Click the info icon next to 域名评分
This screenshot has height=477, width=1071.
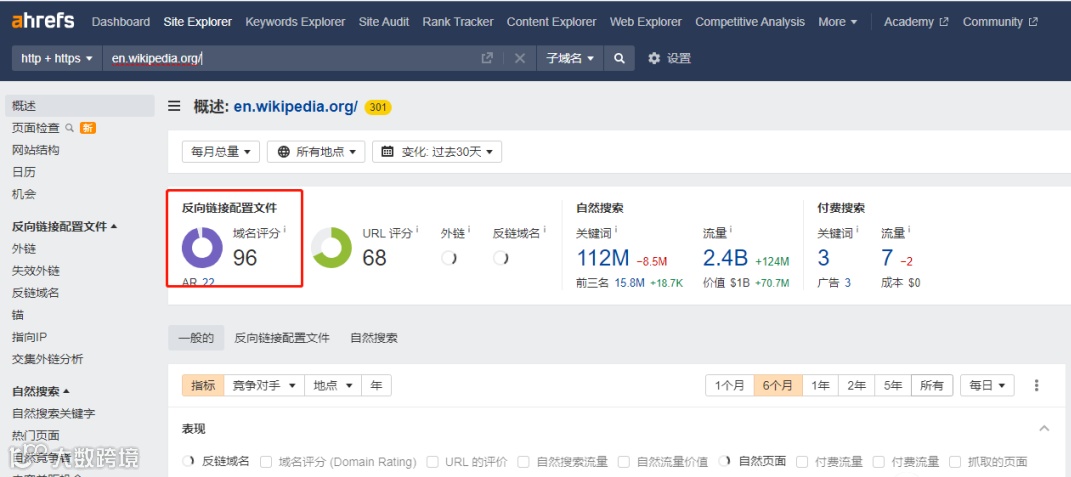coord(285,230)
